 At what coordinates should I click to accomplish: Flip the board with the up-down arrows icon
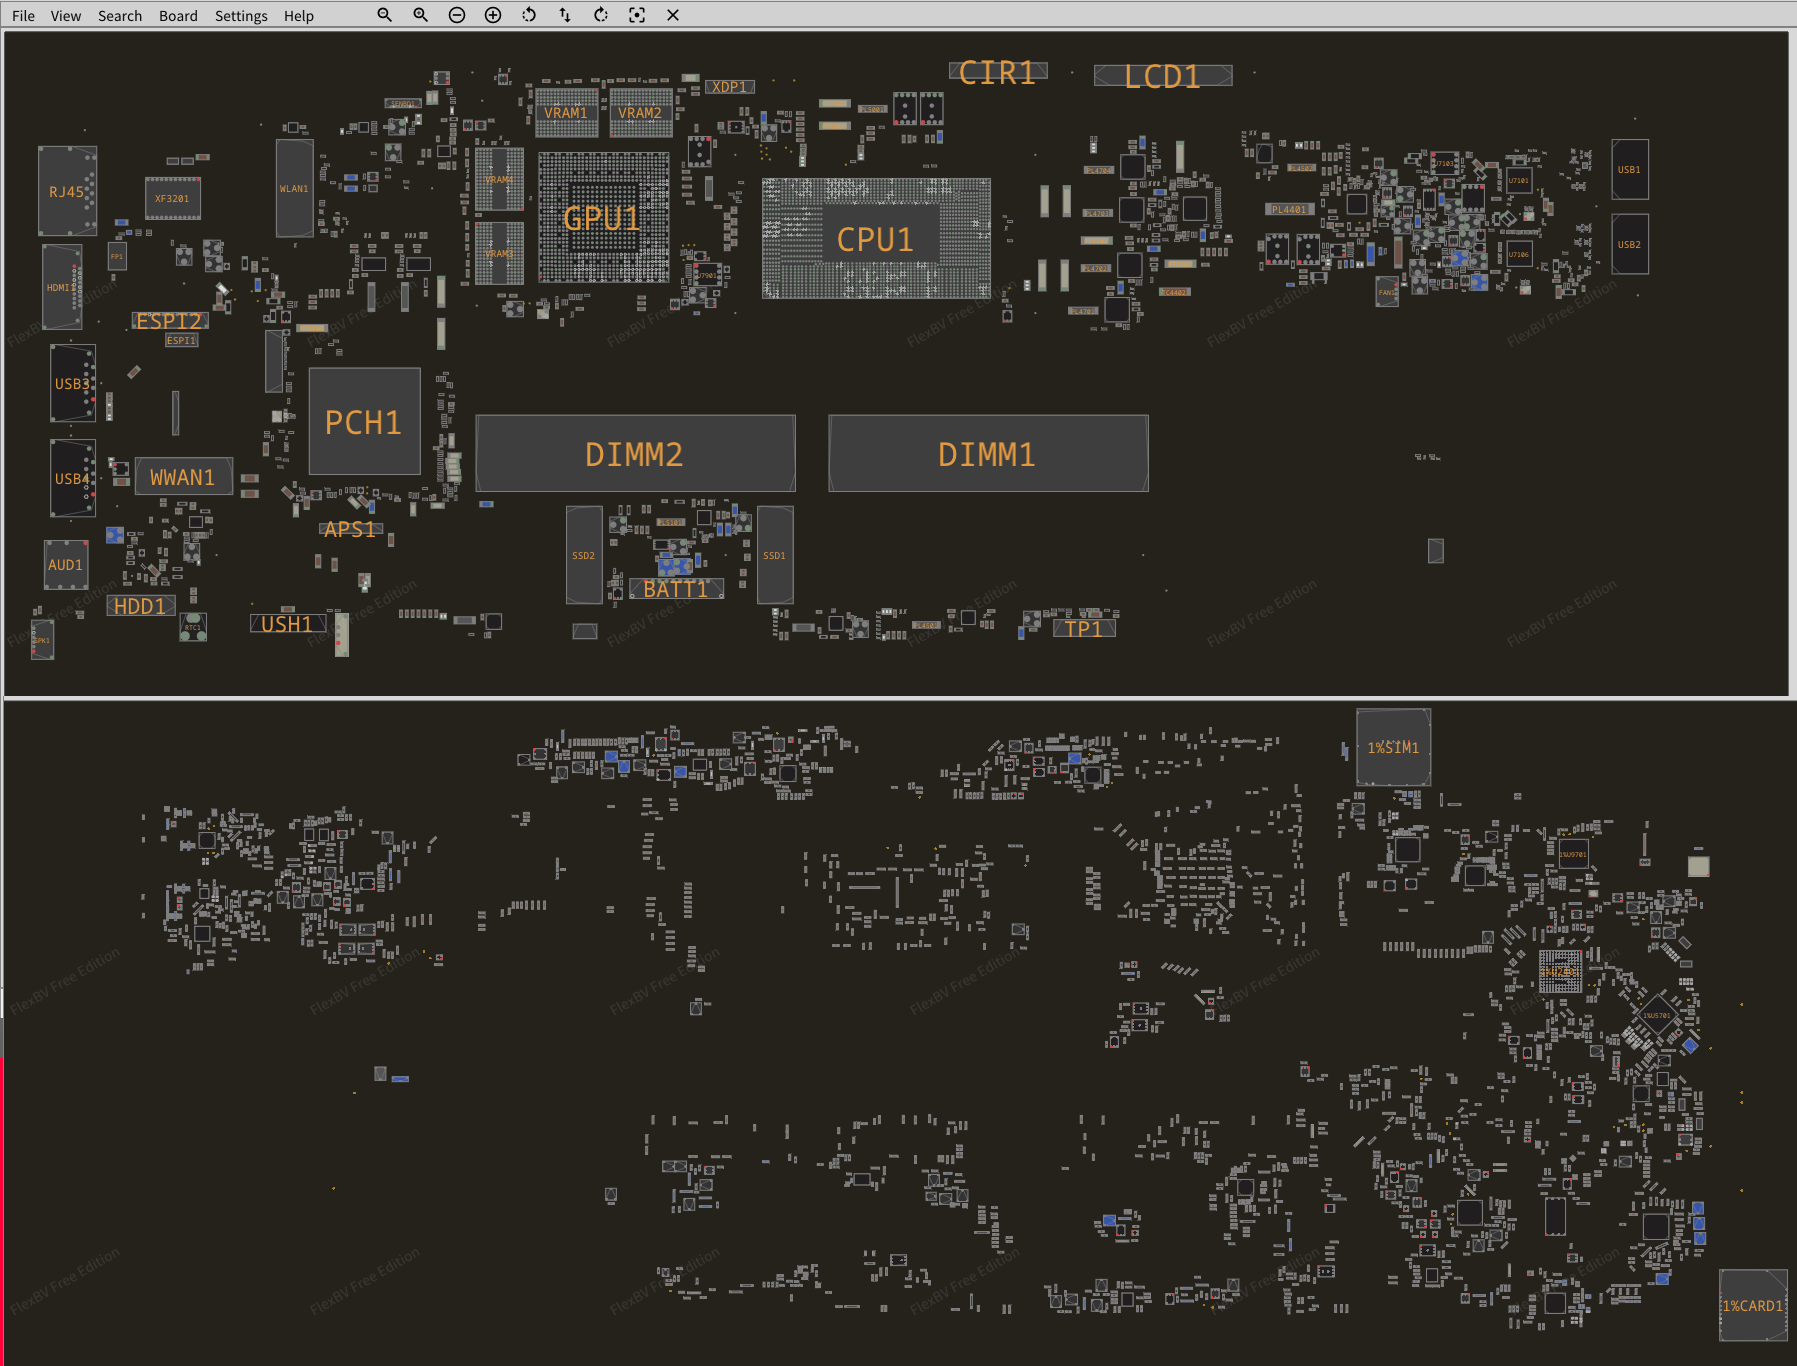click(x=565, y=15)
